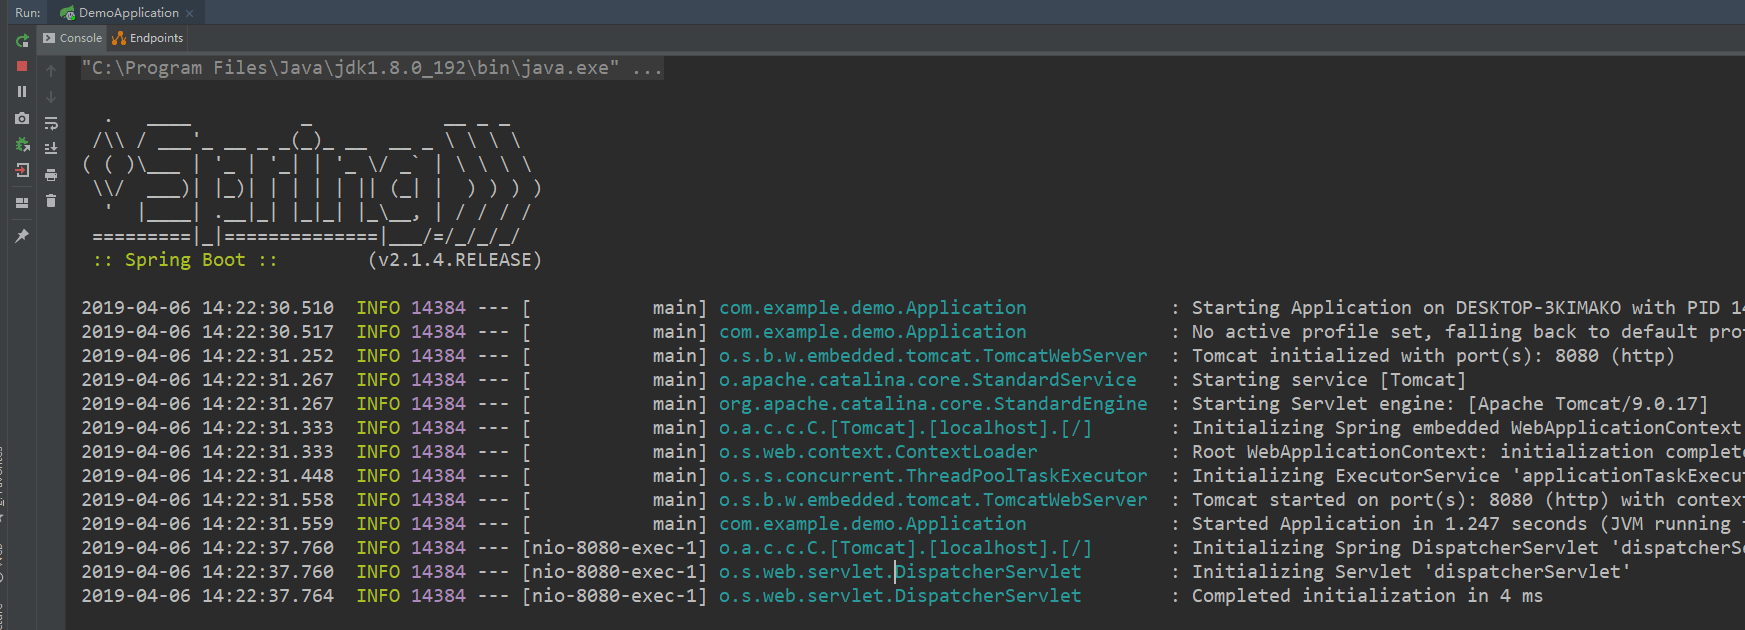This screenshot has height=630, width=1745.
Task: Click timestamp 2019-04-06 14:22:37.764
Action: pyautogui.click(x=208, y=596)
